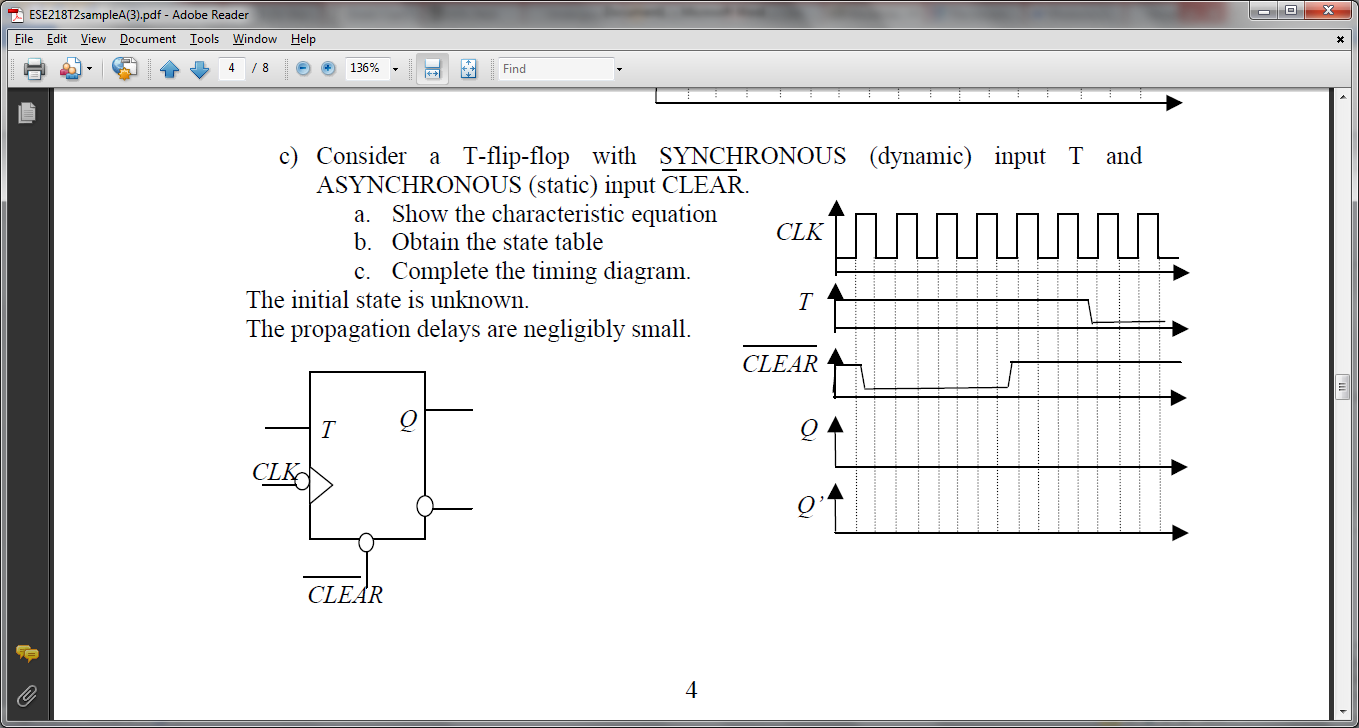This screenshot has height=728, width=1359.
Task: Click the zoom in plus button
Action: 327,68
